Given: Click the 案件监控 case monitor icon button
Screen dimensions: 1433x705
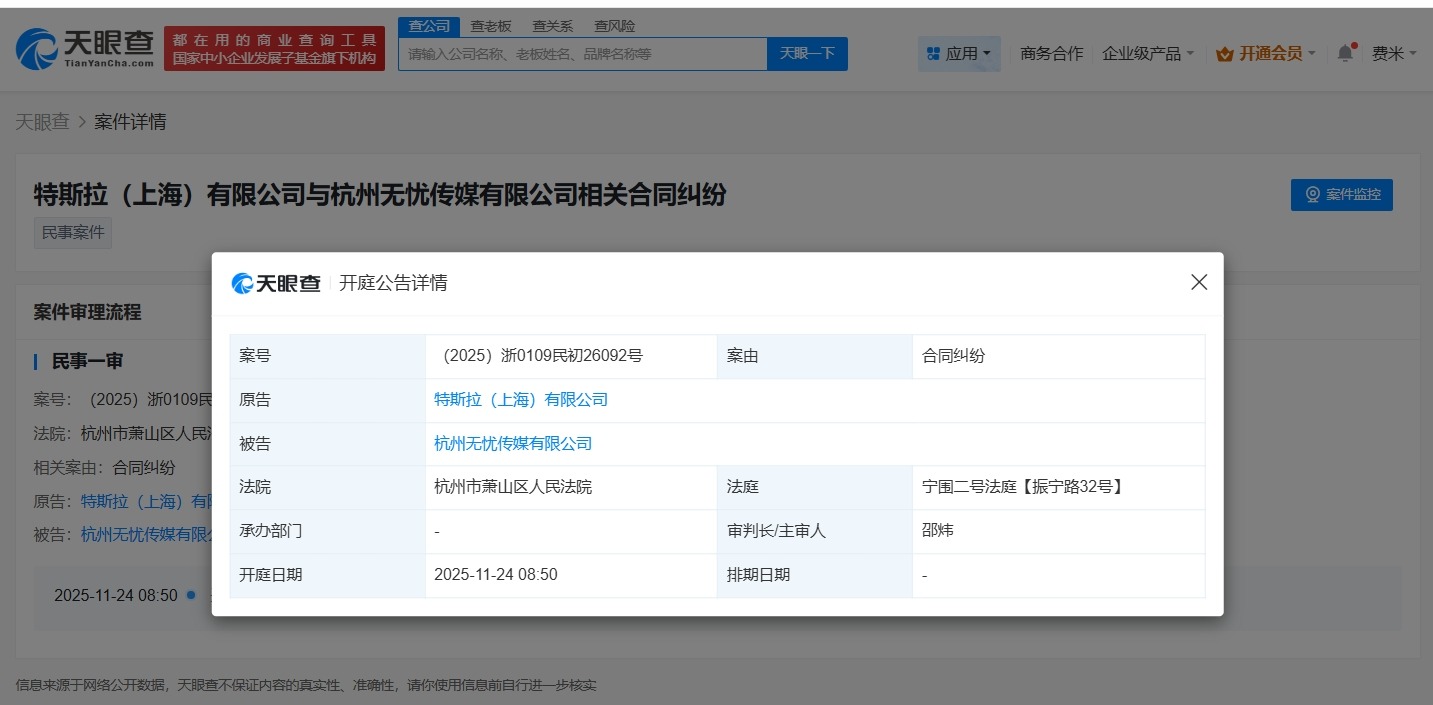Looking at the screenshot, I should (x=1313, y=195).
